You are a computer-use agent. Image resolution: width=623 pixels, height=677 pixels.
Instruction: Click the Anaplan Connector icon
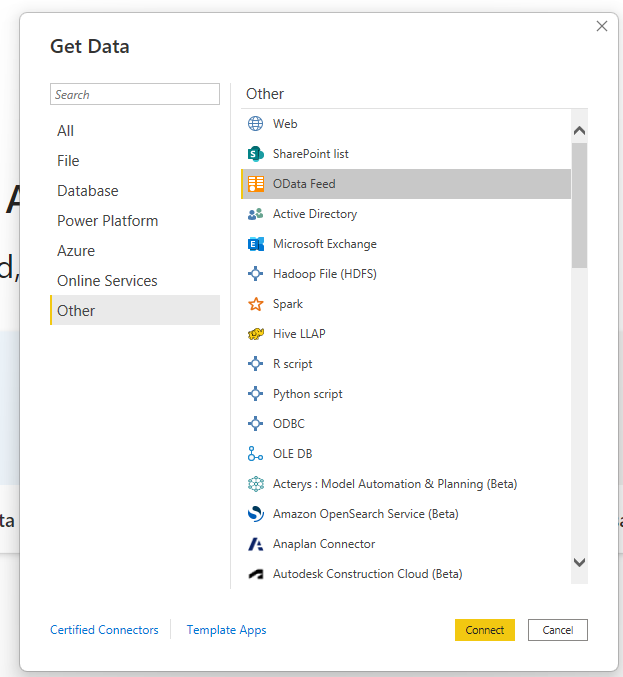(256, 544)
